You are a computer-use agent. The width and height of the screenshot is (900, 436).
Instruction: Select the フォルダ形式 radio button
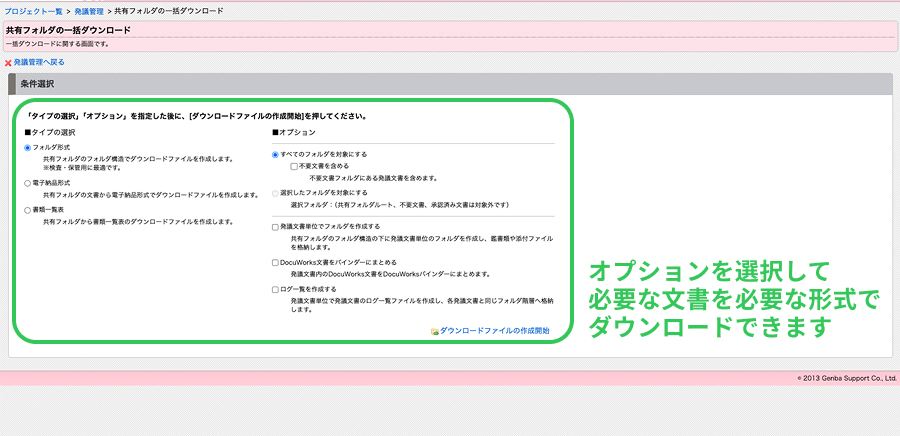point(28,148)
